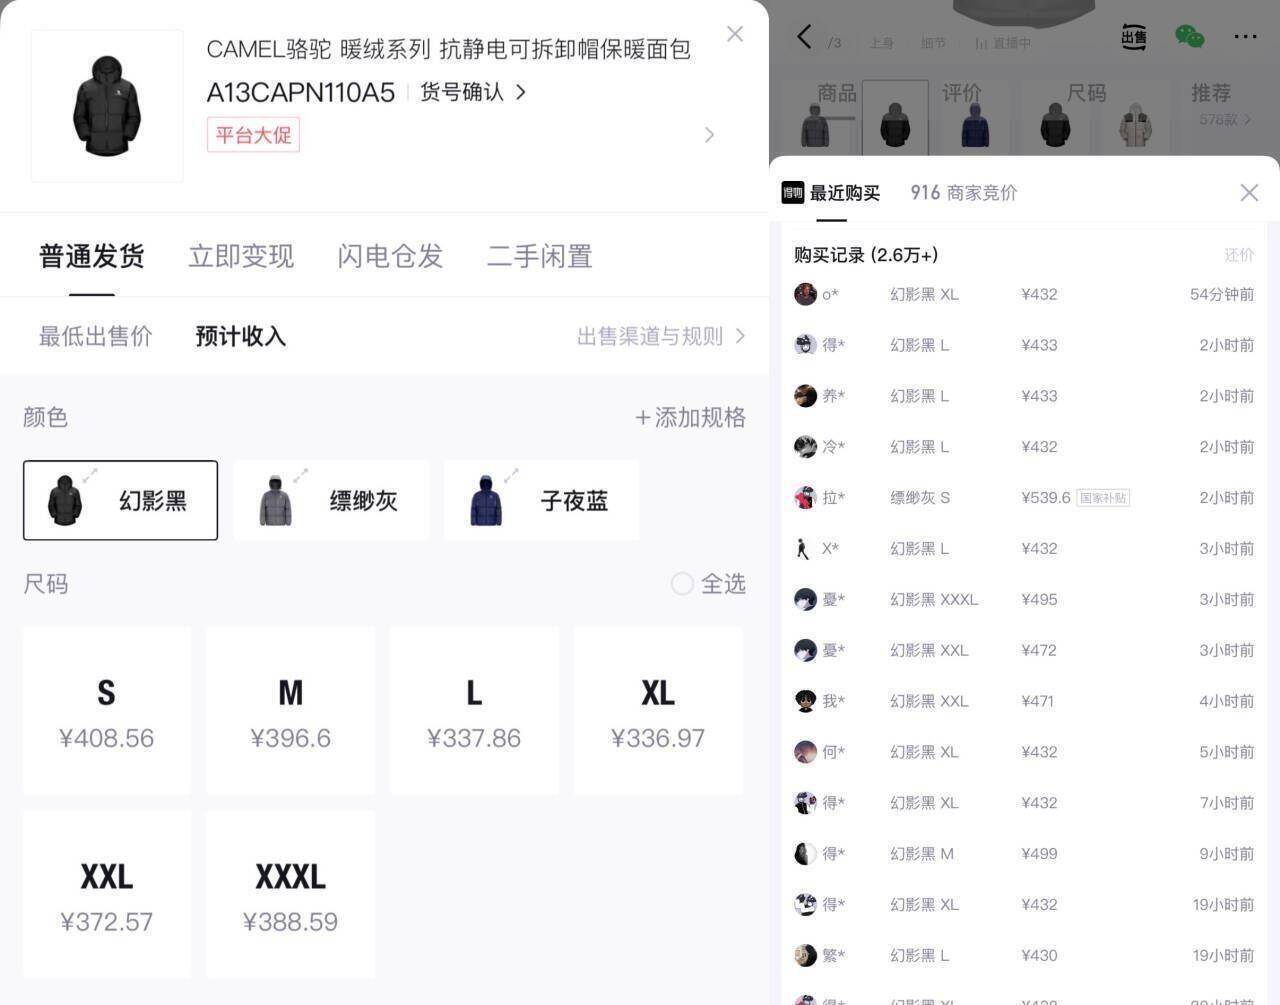Click the 578款 recommendation count
This screenshot has width=1280, height=1005.
coord(1225,119)
